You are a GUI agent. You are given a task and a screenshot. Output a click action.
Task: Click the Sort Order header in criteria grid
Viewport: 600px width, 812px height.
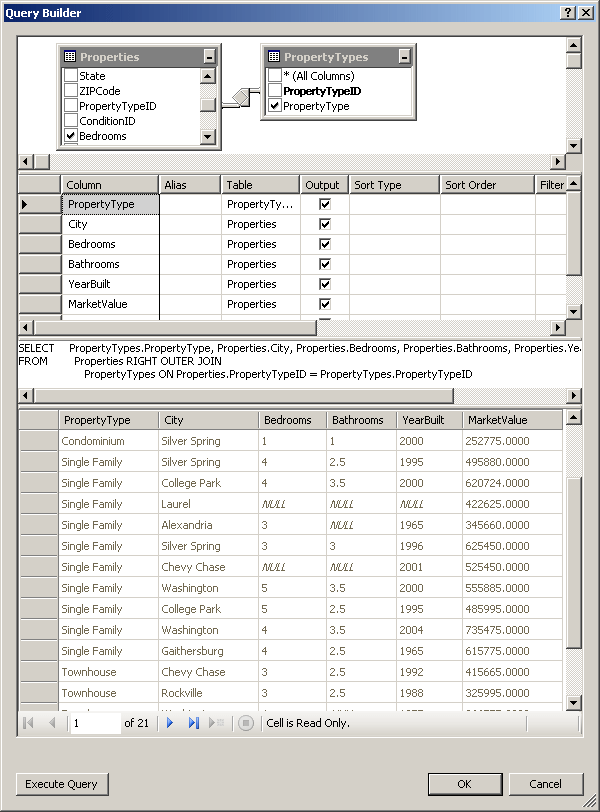pyautogui.click(x=487, y=185)
